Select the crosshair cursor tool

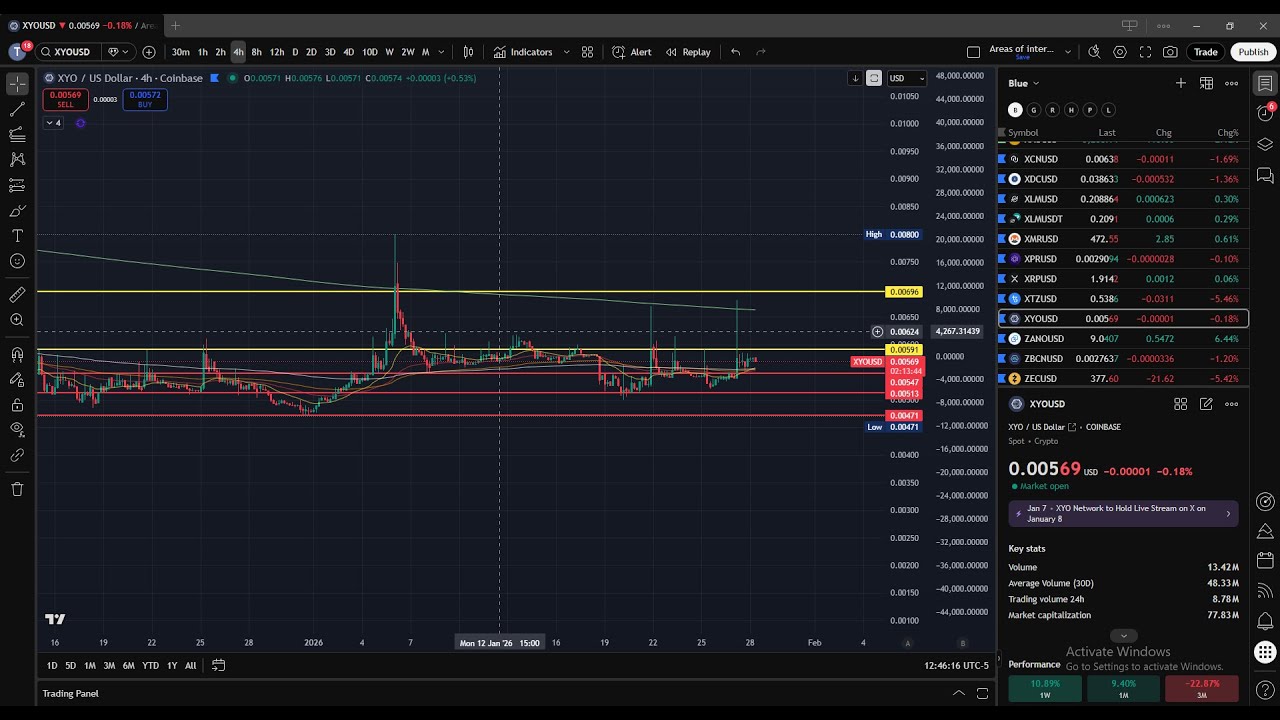[x=17, y=84]
